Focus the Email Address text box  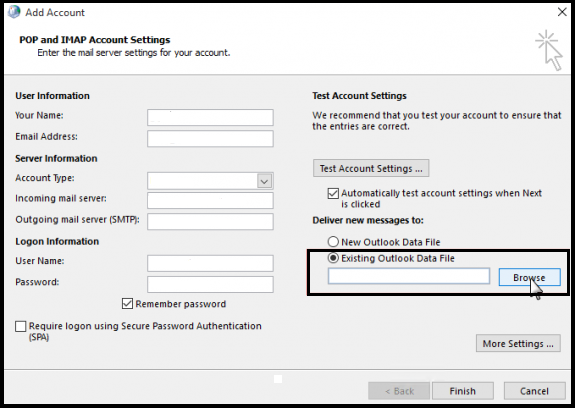(x=210, y=139)
